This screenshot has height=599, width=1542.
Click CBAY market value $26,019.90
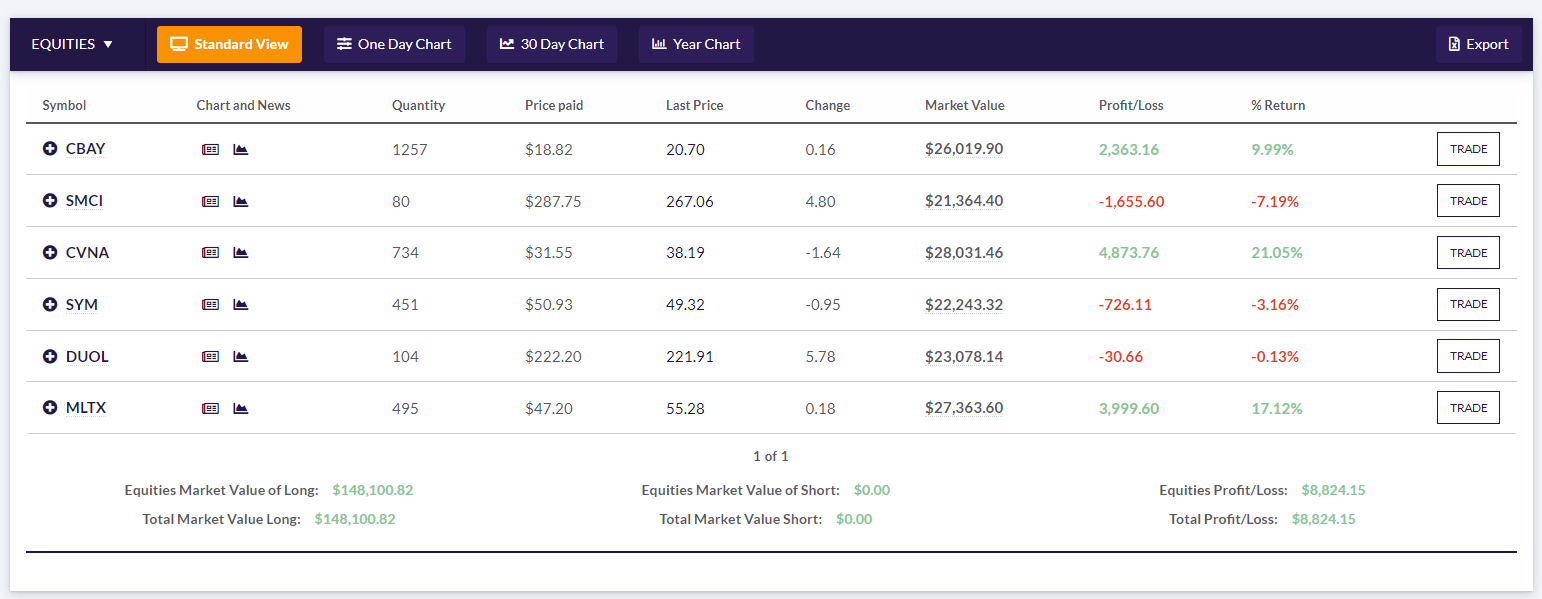click(x=964, y=149)
